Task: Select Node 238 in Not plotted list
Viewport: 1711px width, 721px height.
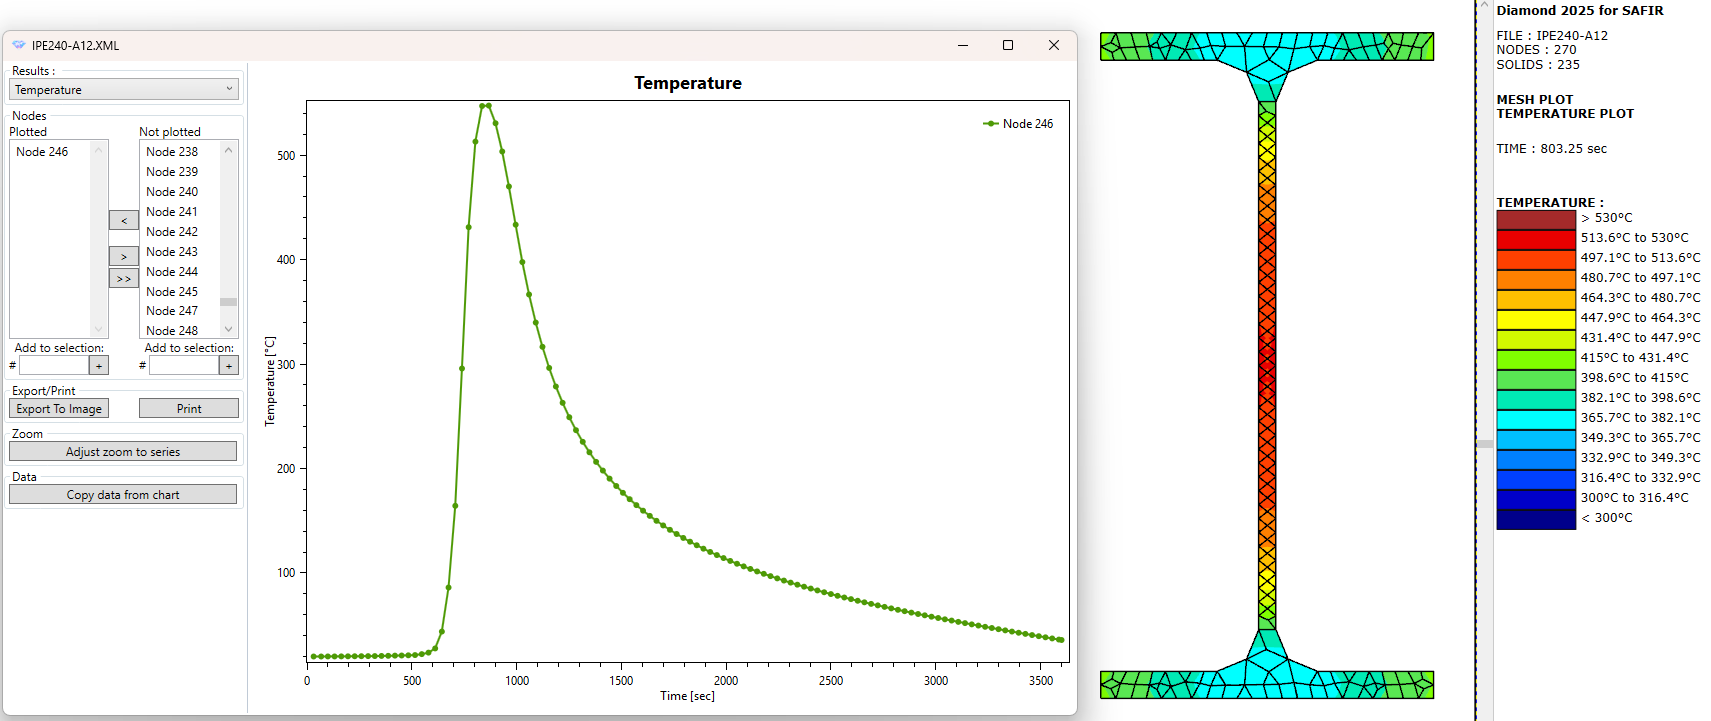Action: coord(172,152)
